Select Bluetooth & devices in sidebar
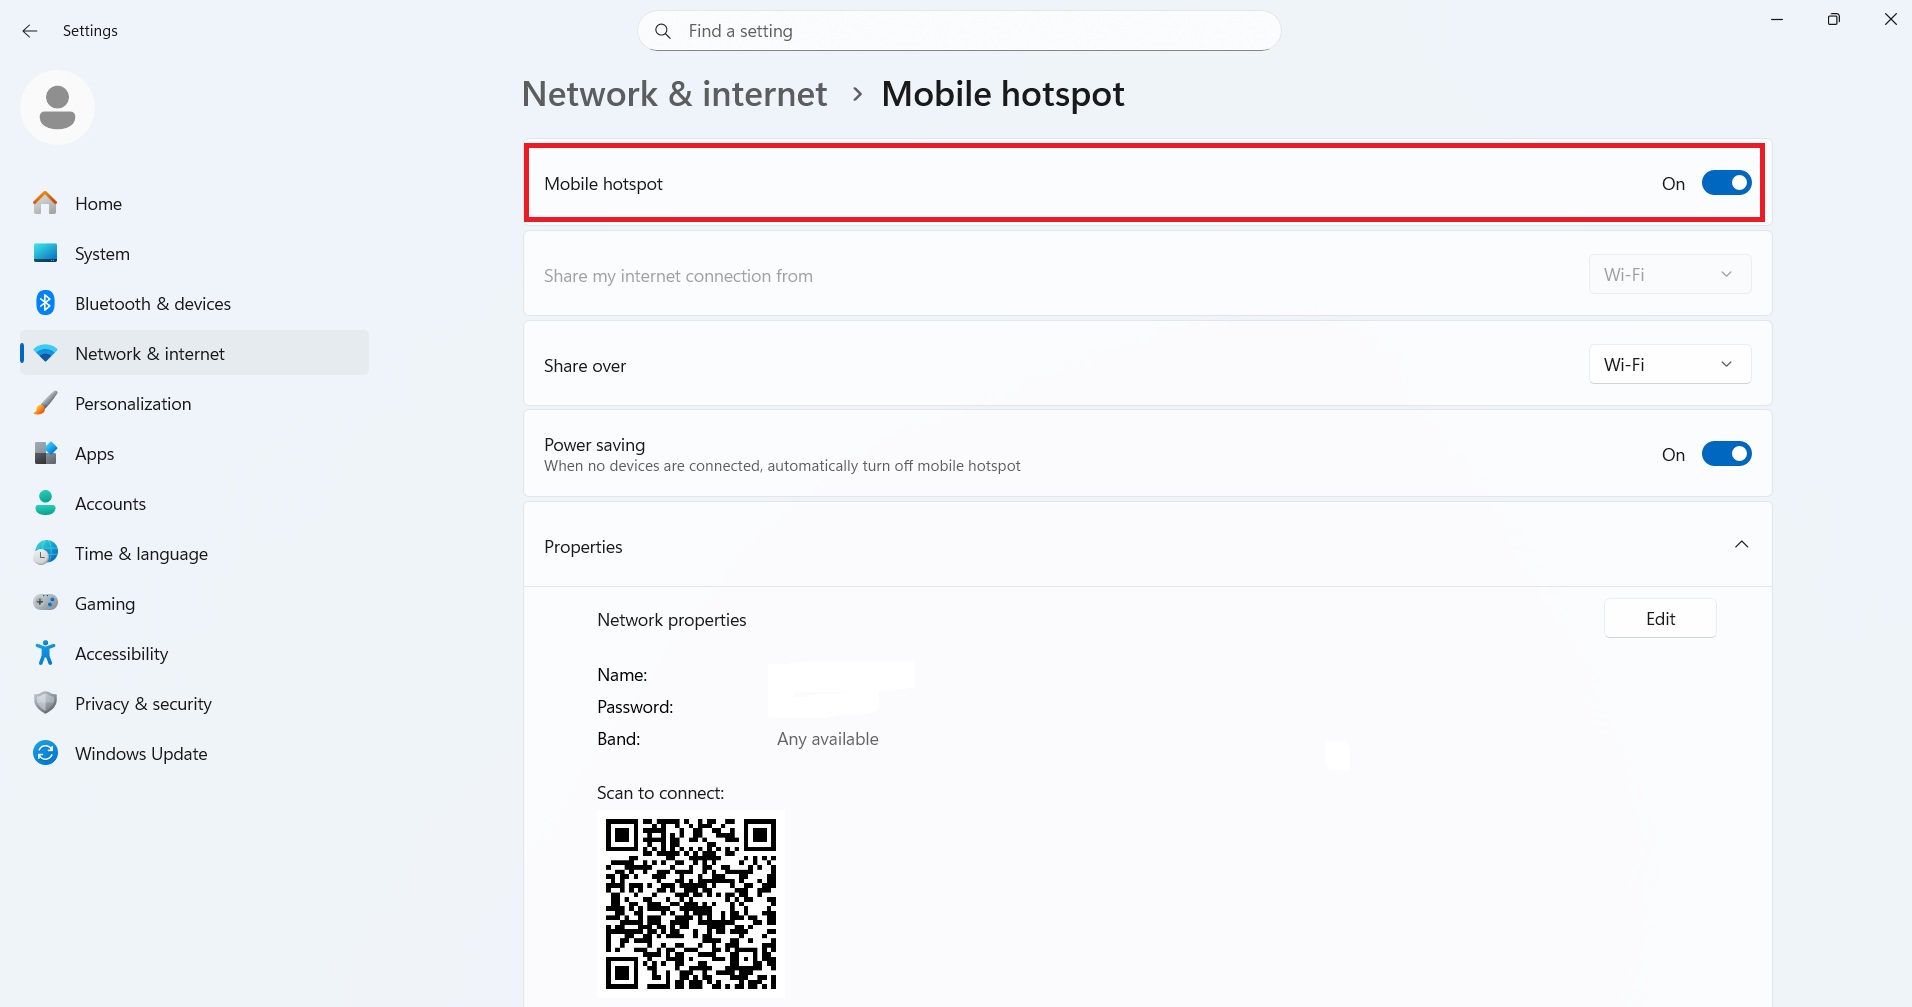Viewport: 1912px width, 1007px height. point(152,303)
